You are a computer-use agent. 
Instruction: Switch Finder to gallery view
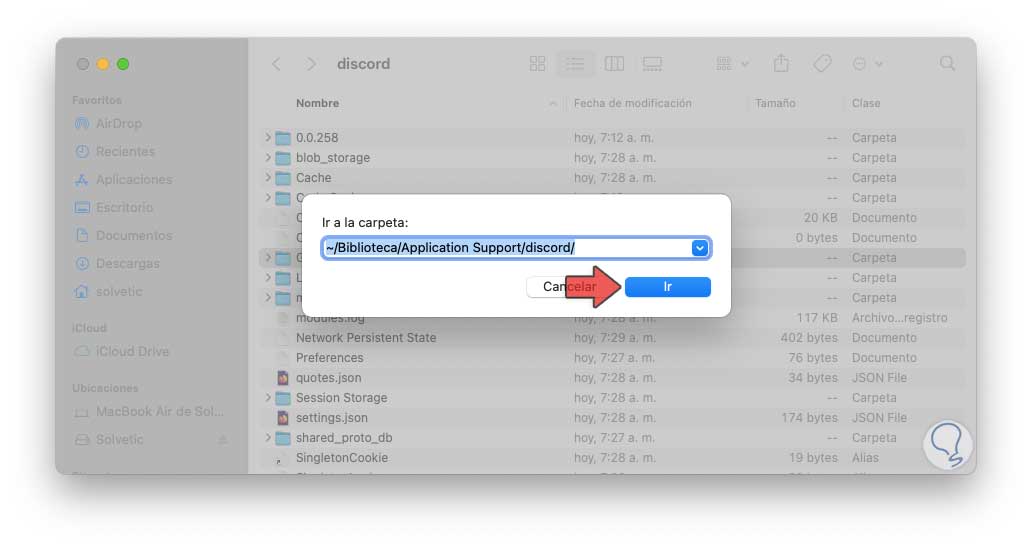click(652, 64)
